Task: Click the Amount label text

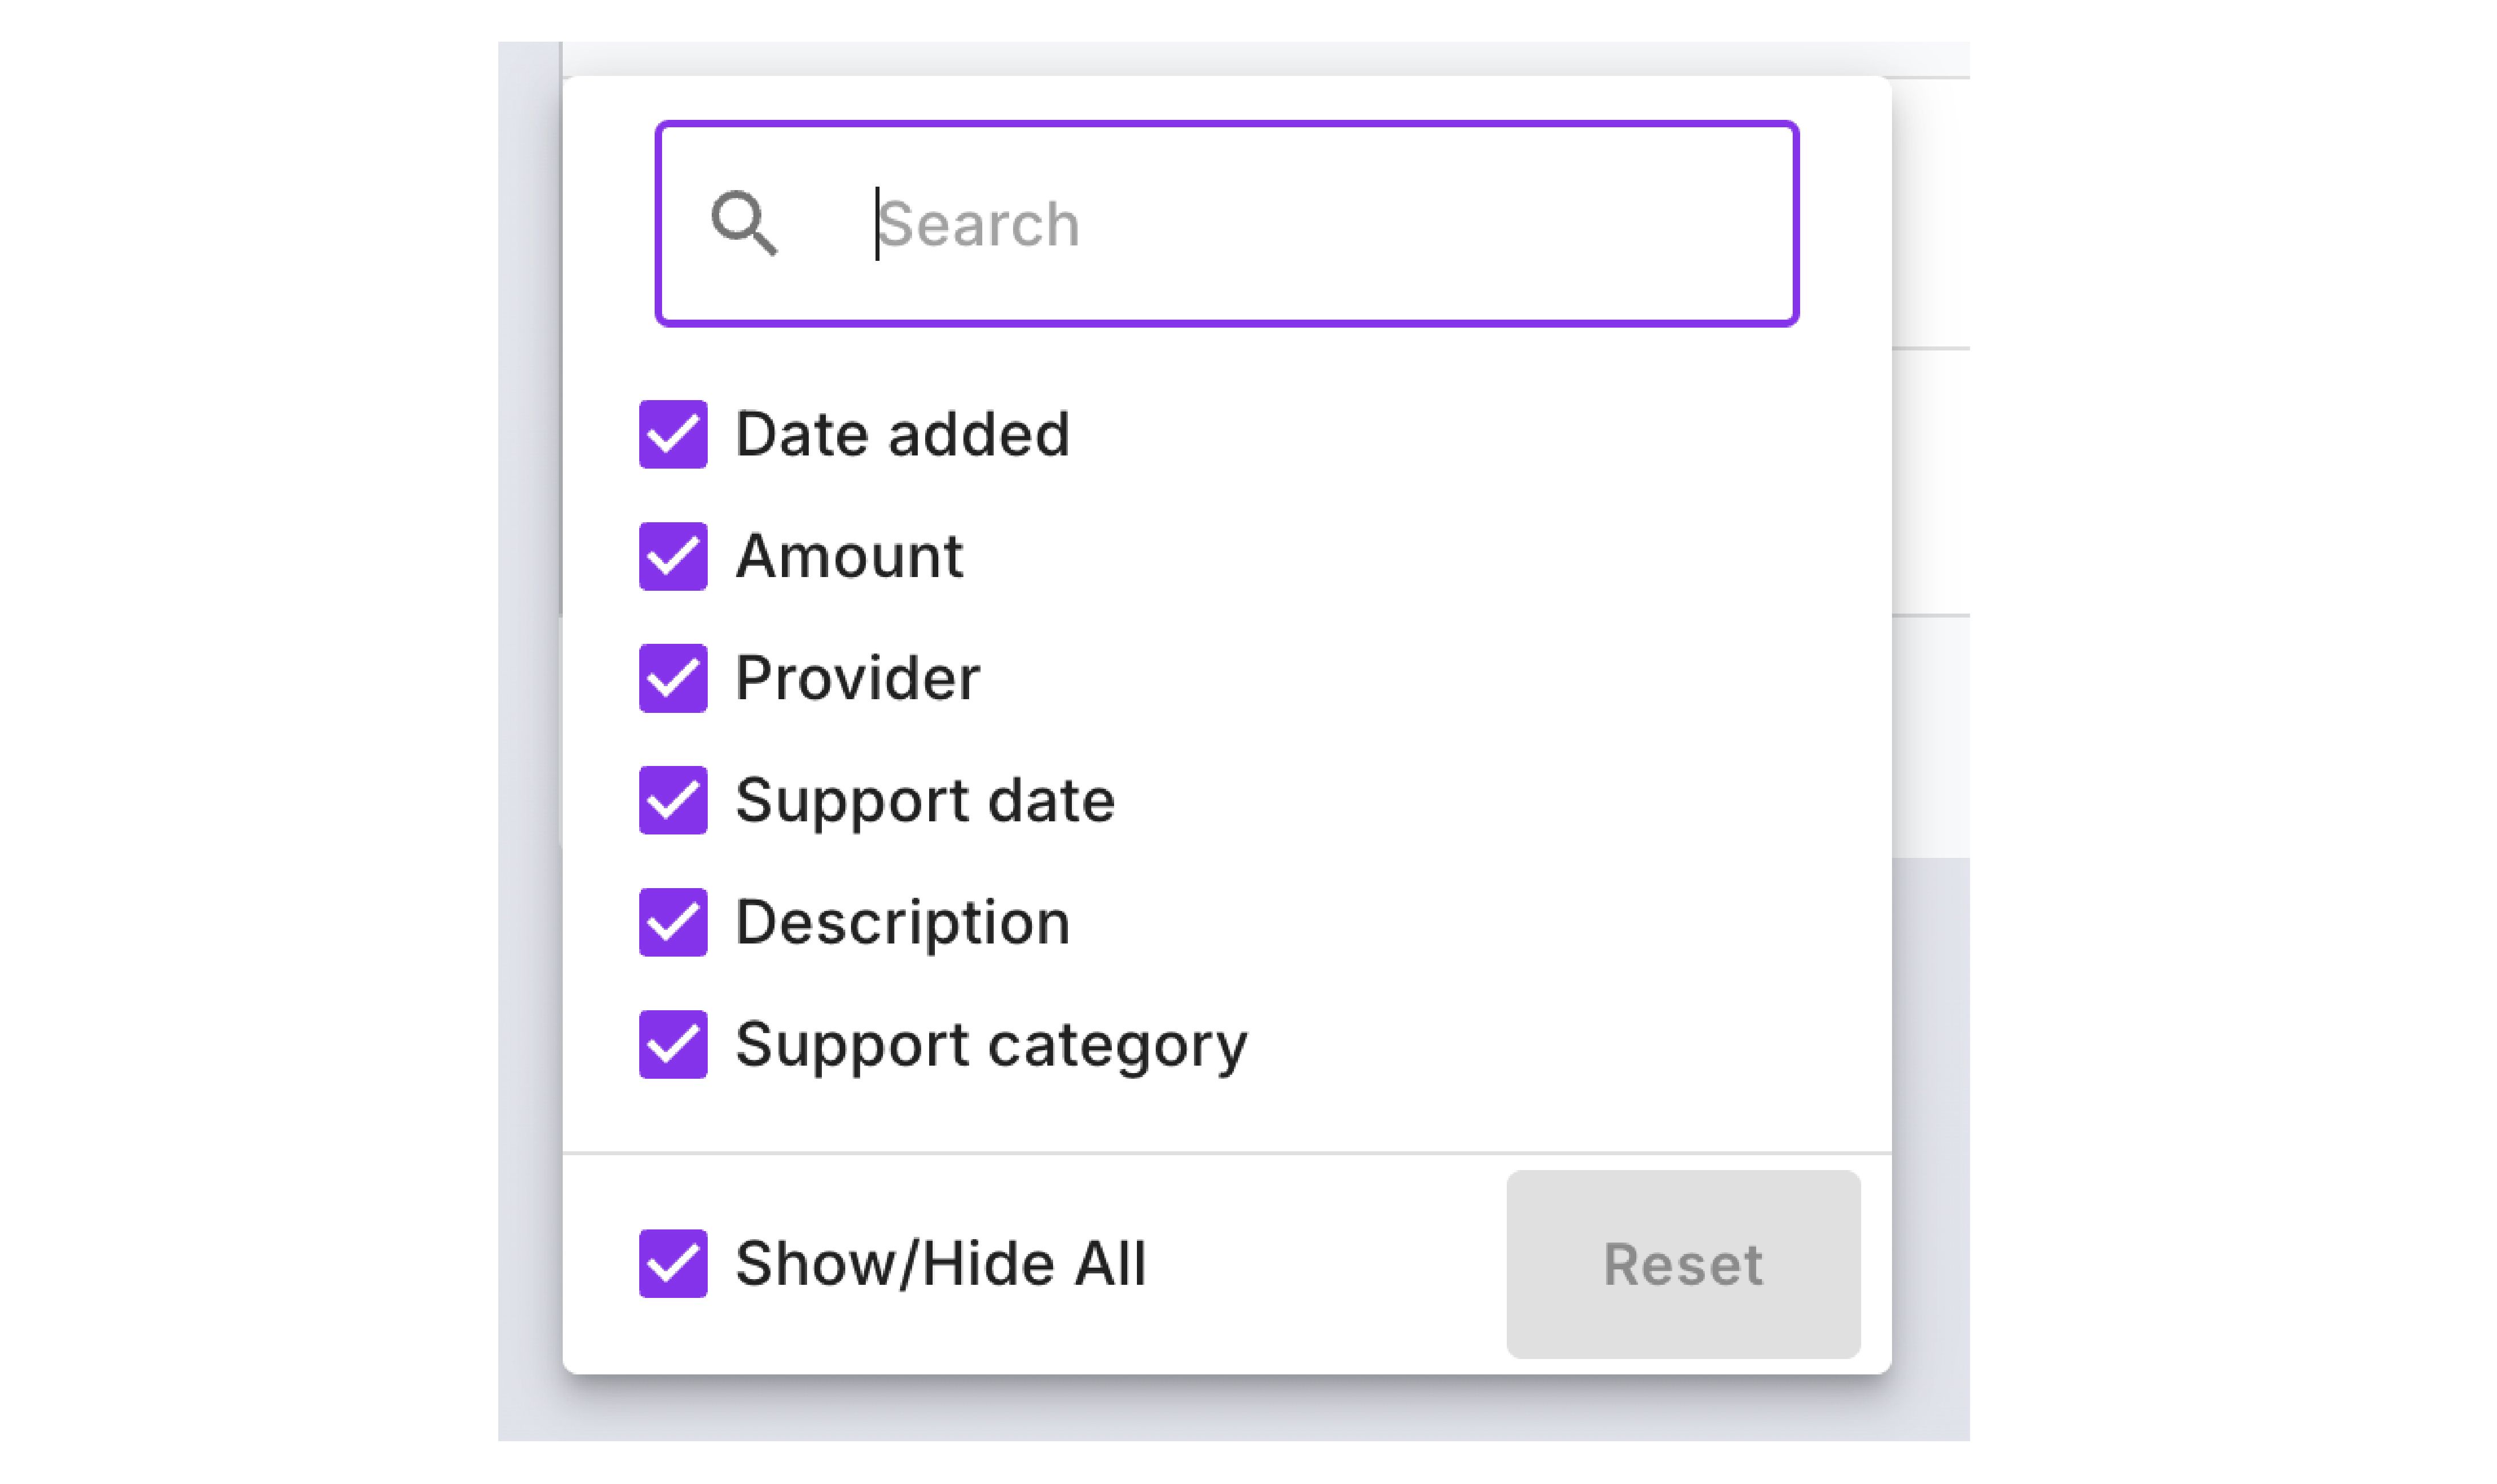Action: [849, 556]
